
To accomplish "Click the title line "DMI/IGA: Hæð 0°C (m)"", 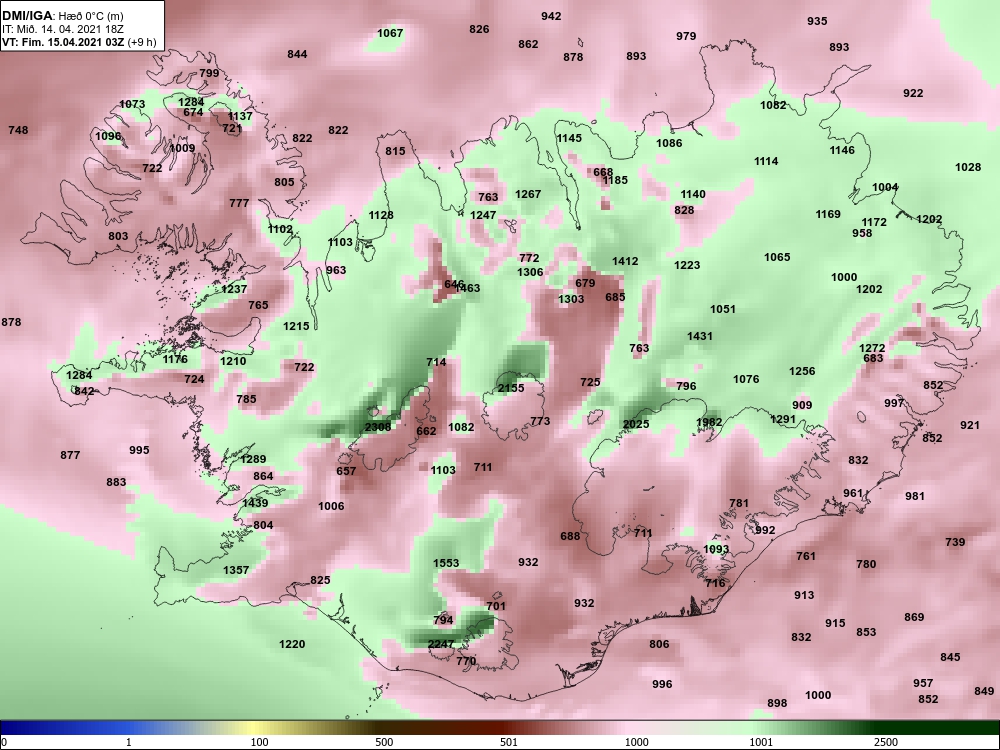I will (x=62, y=17).
